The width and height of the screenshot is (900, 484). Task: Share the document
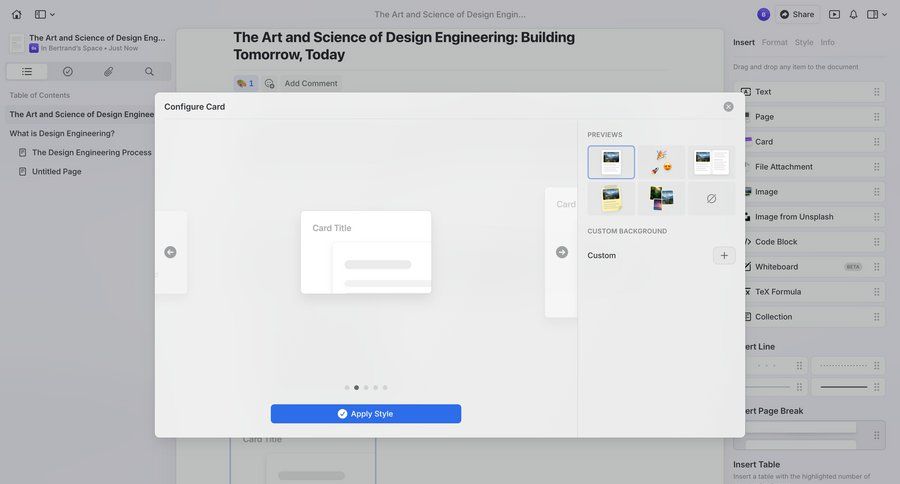point(797,14)
